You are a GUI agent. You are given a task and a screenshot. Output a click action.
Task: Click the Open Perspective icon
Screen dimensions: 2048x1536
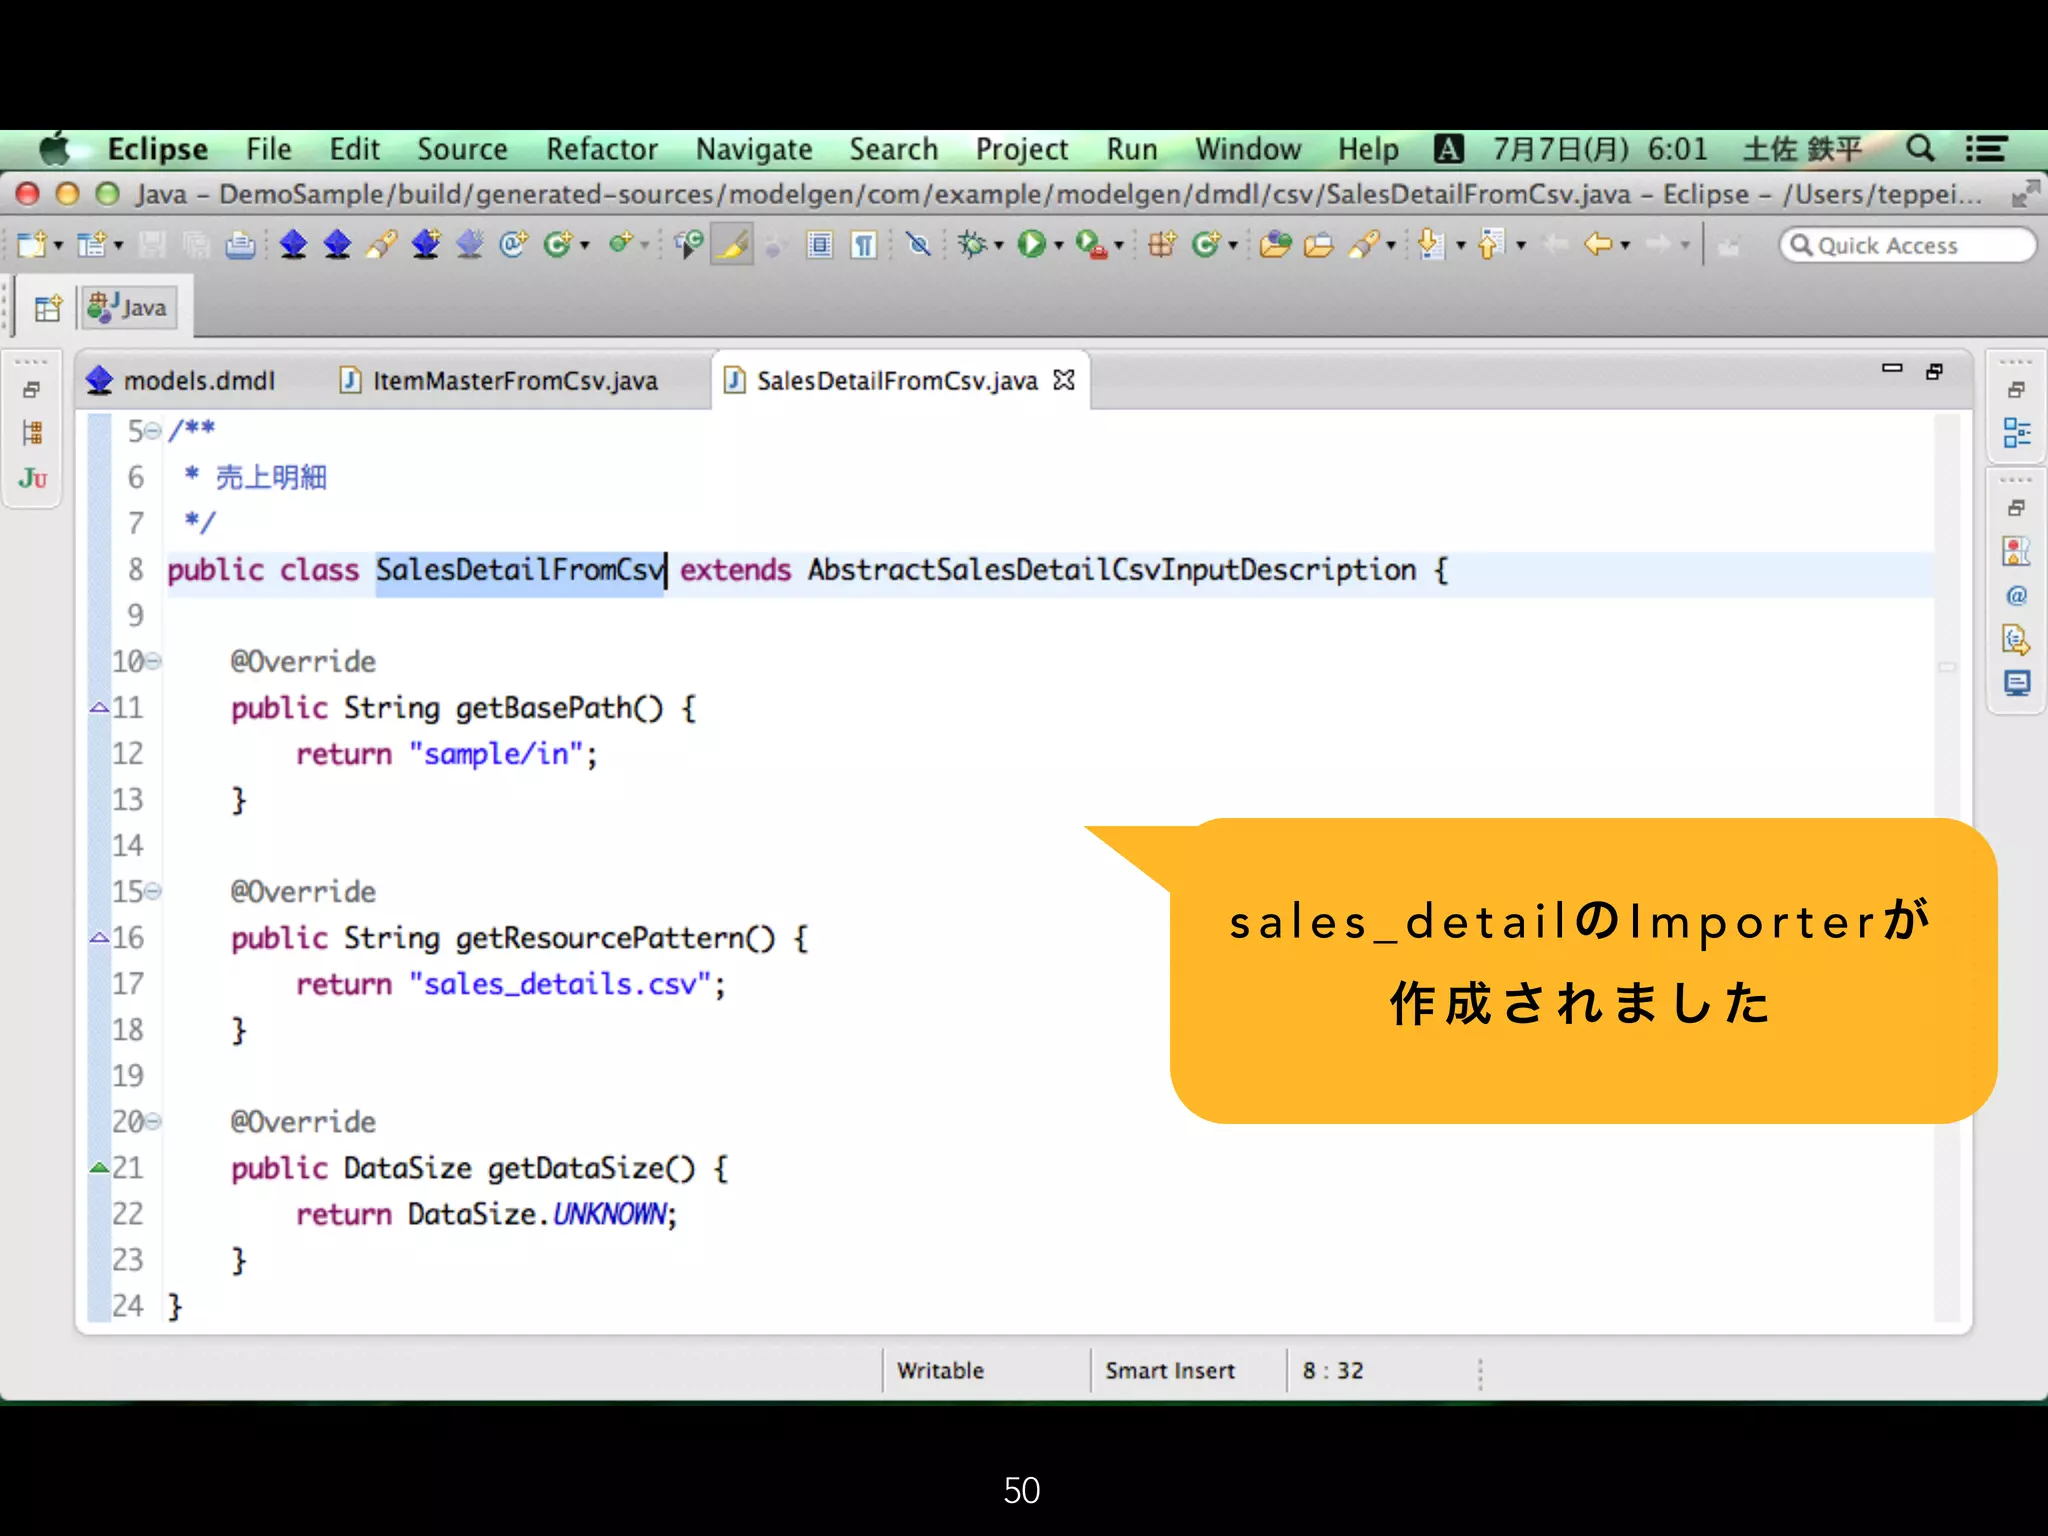[x=47, y=308]
